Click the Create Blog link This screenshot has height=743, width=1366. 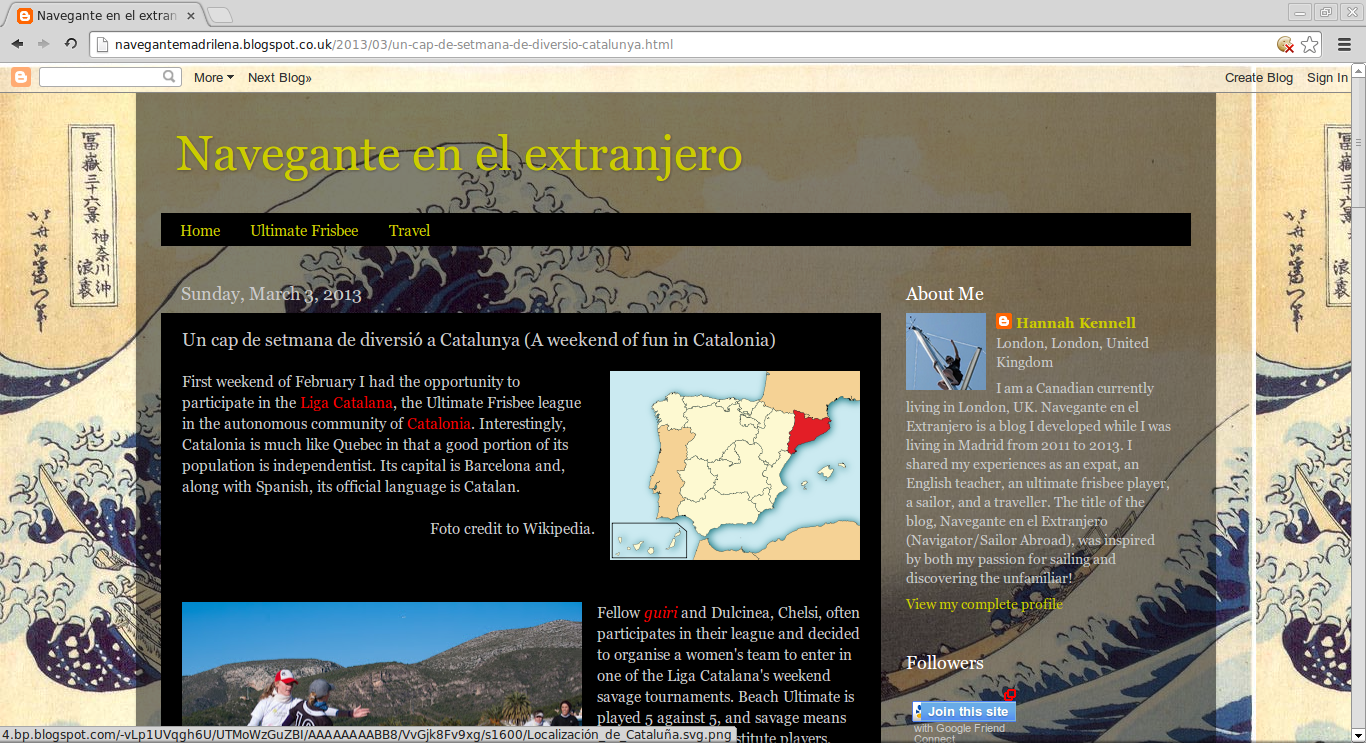(x=1259, y=77)
